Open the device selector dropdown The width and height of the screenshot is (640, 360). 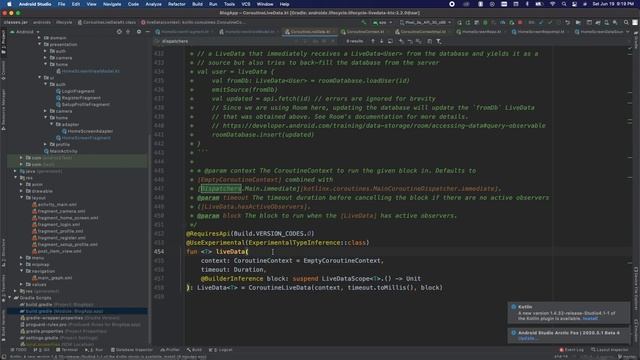click(x=425, y=22)
